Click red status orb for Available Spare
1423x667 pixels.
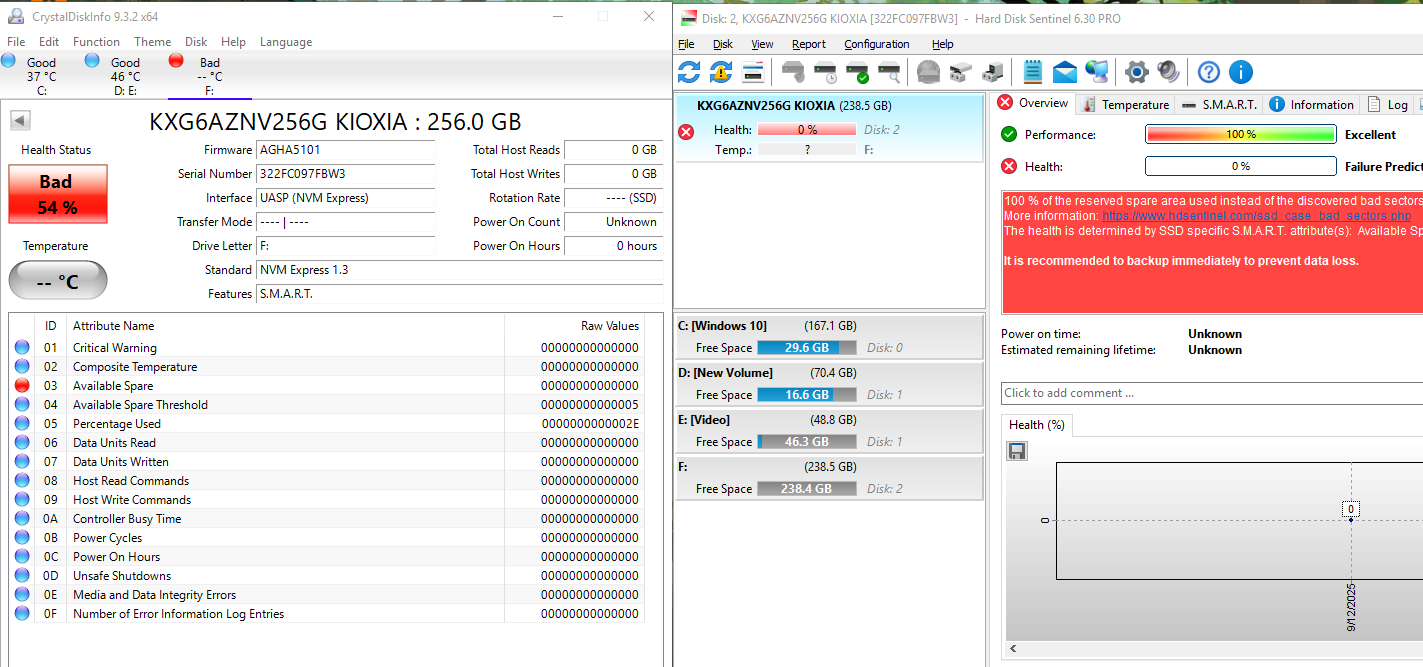pyautogui.click(x=22, y=386)
